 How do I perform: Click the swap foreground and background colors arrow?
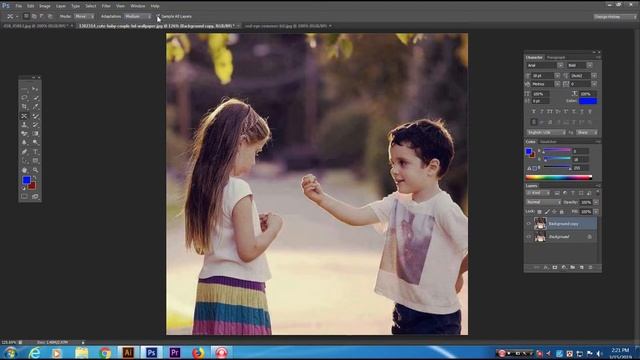pyautogui.click(x=35, y=178)
